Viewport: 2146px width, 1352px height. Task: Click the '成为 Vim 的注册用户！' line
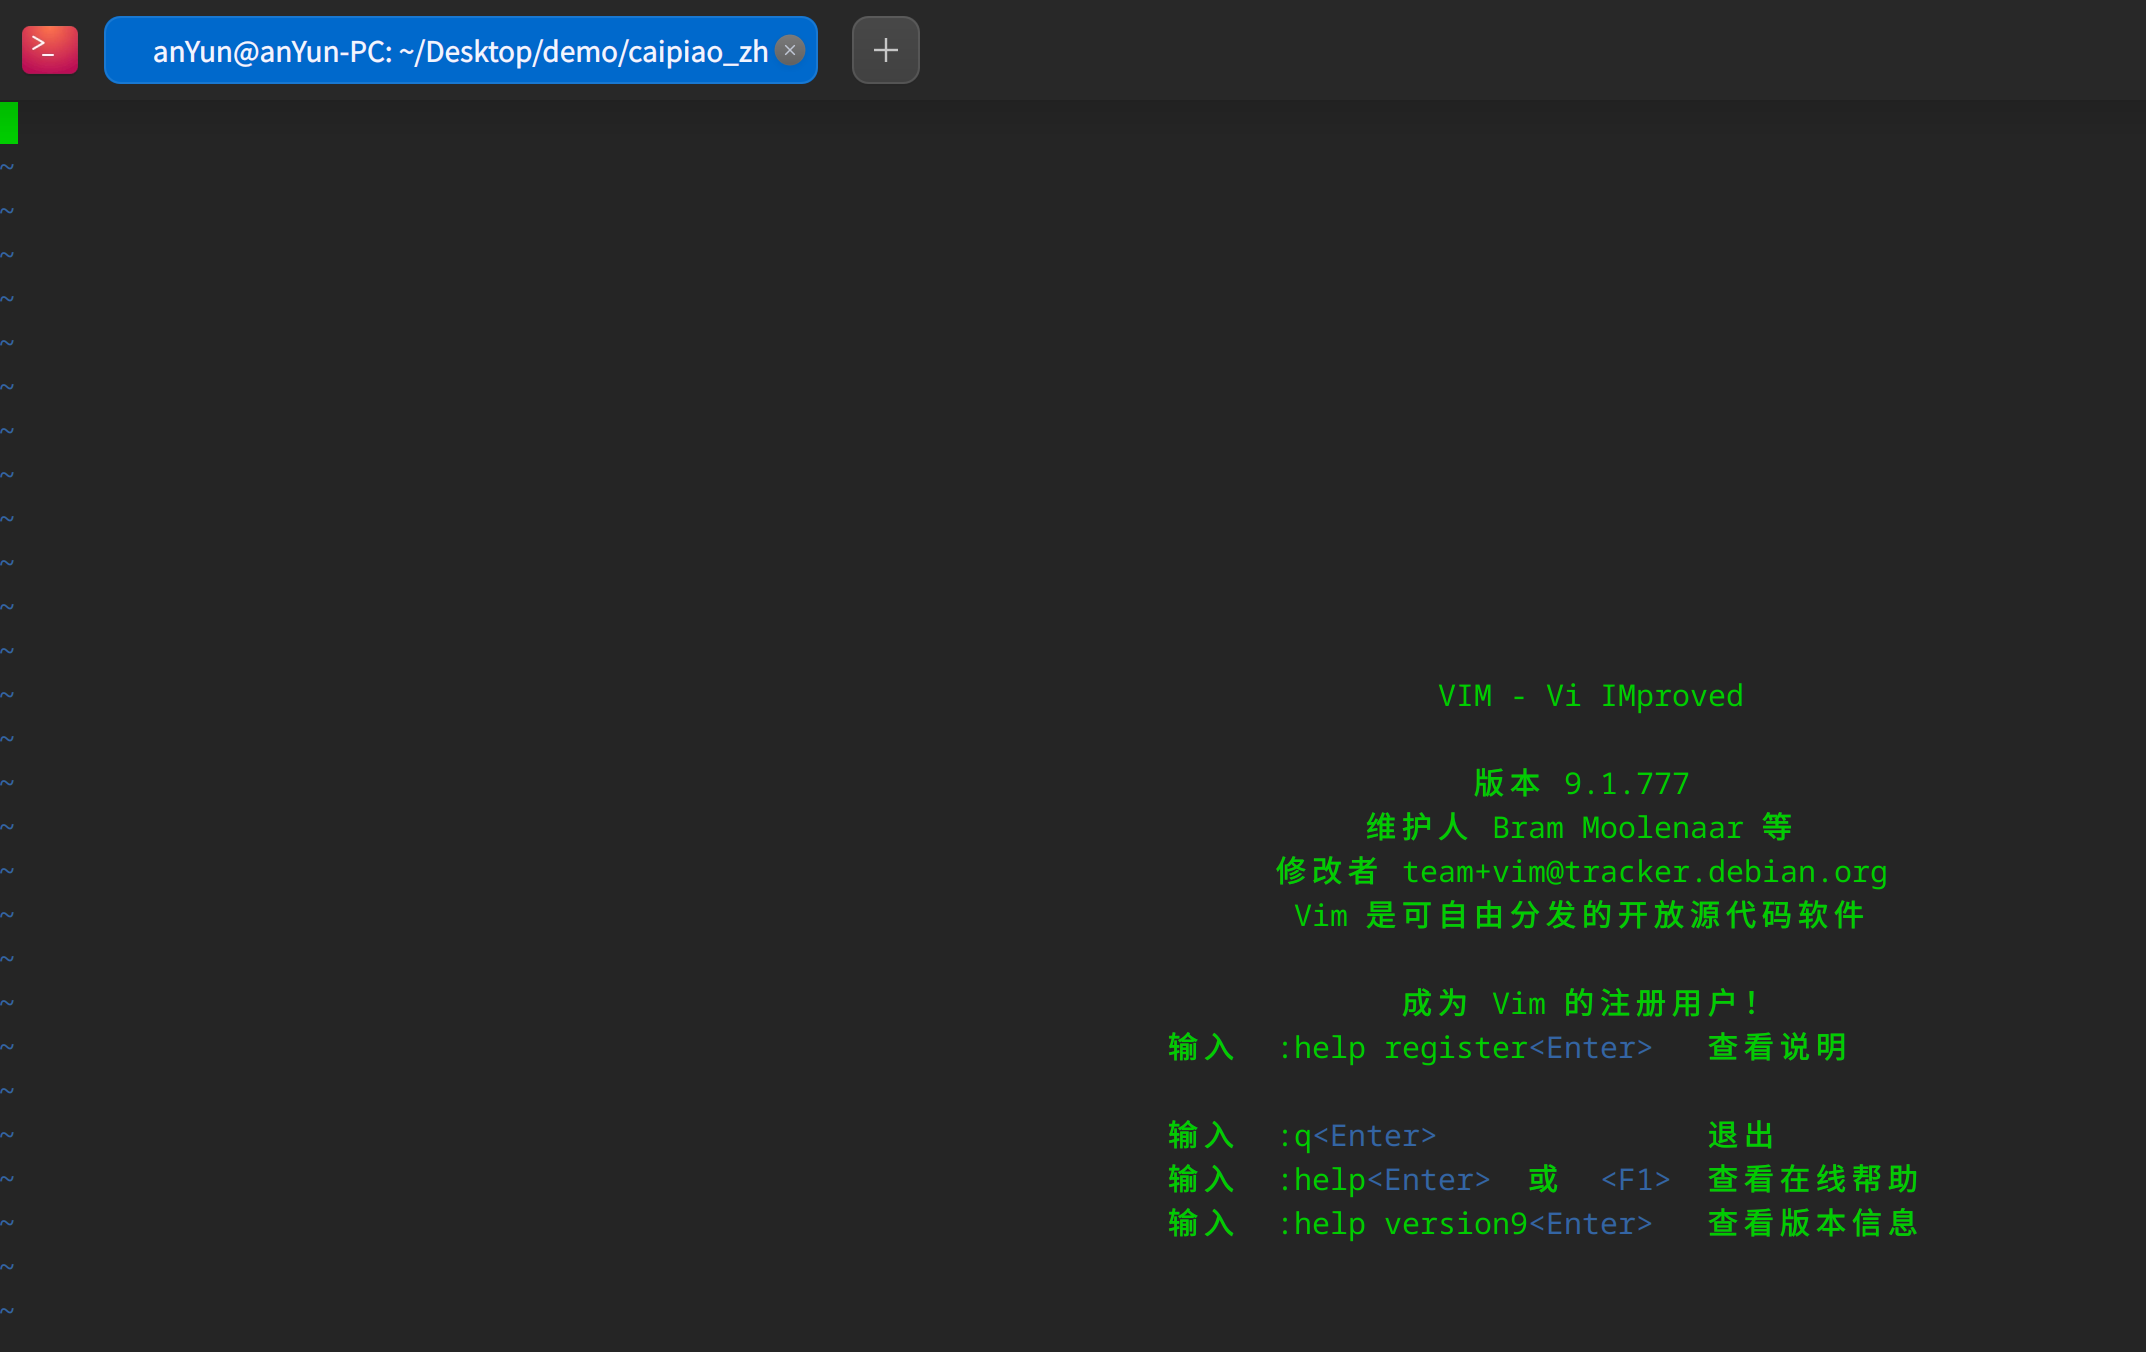click(x=1580, y=1004)
